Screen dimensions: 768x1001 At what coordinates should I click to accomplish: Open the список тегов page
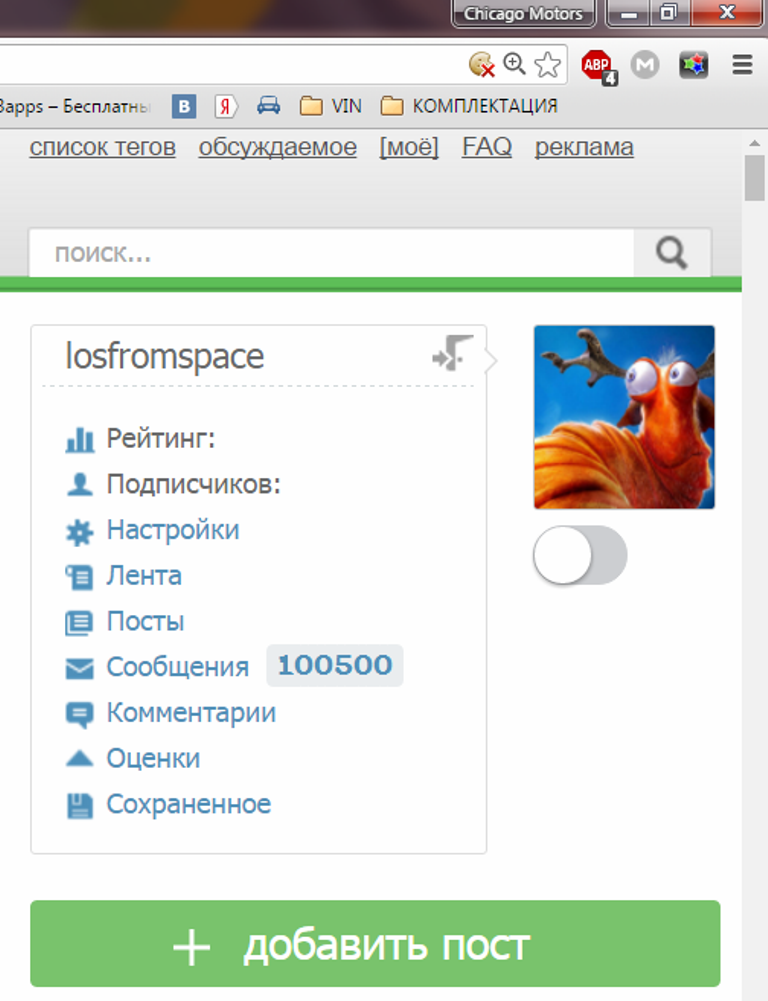pyautogui.click(x=102, y=147)
